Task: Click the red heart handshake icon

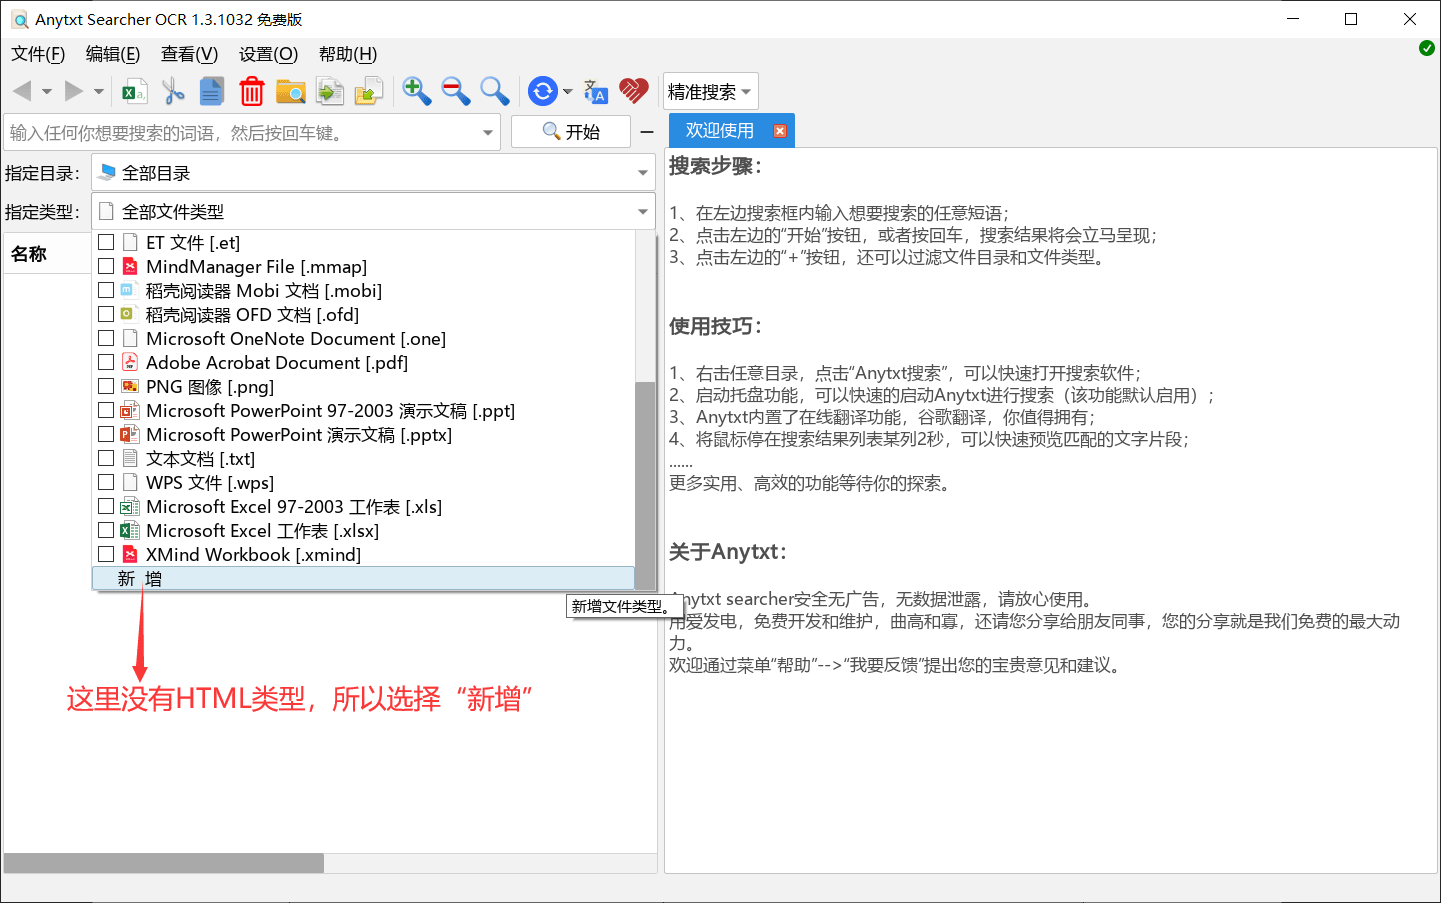Action: coord(633,91)
